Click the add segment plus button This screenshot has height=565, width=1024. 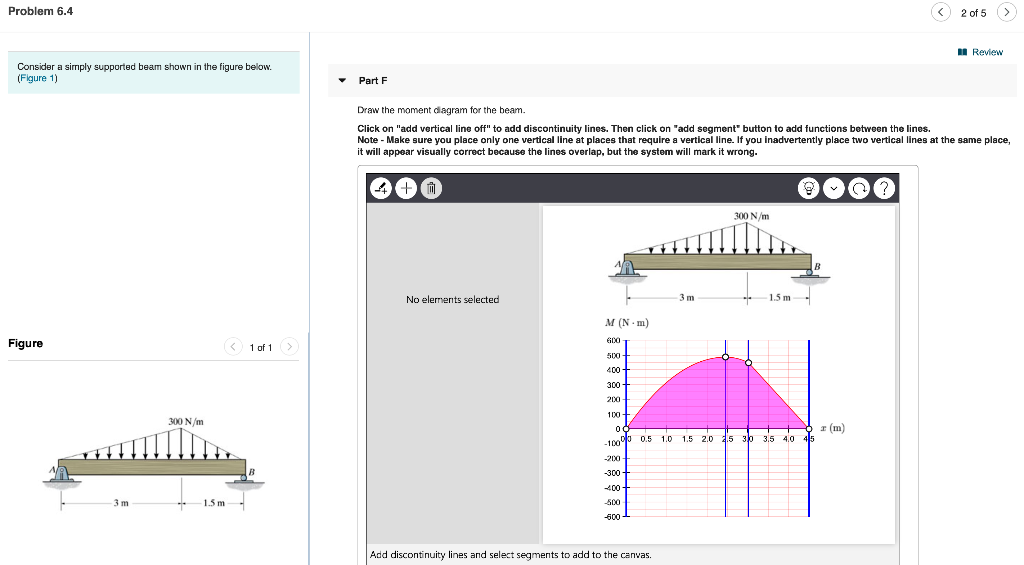point(406,188)
